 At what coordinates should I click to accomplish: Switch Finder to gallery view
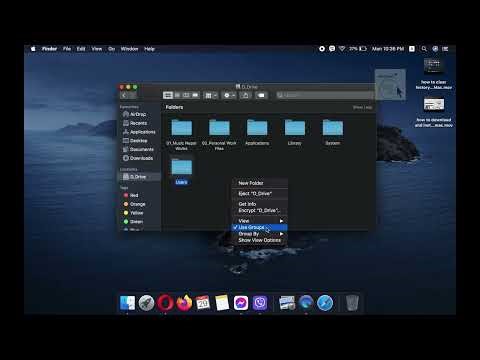195,95
